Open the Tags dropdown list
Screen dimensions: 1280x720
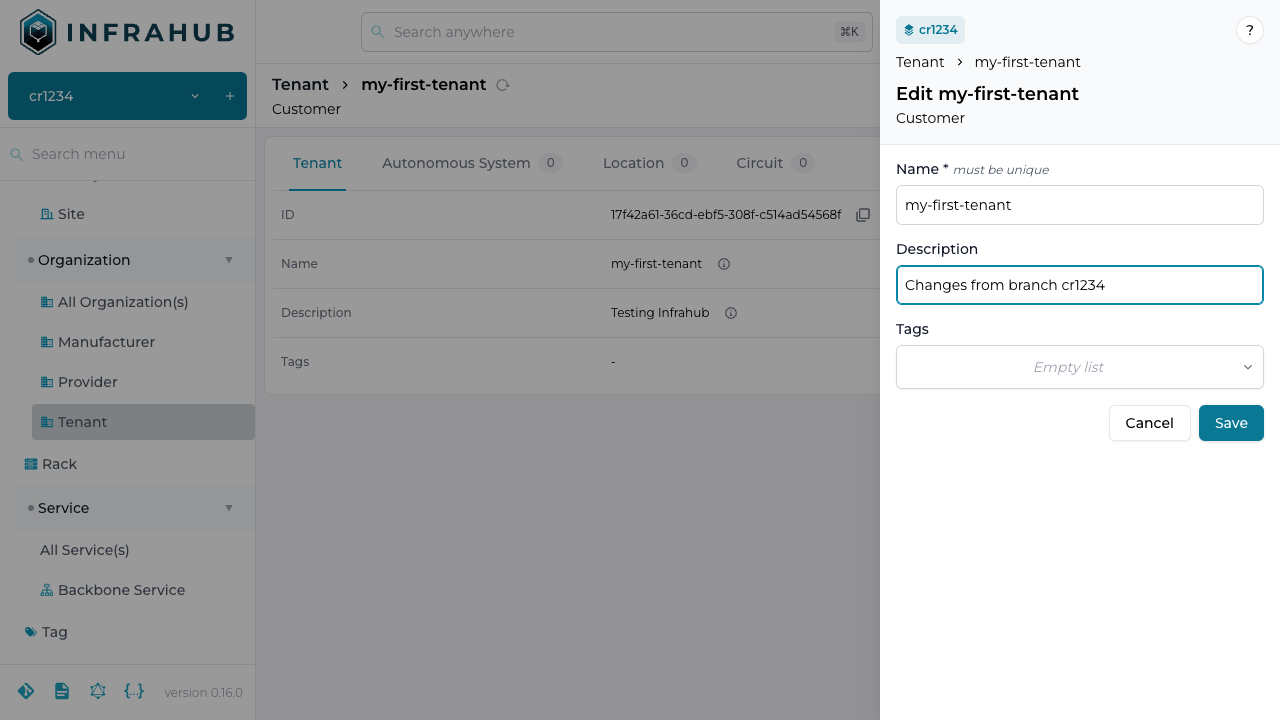pyautogui.click(x=1080, y=367)
